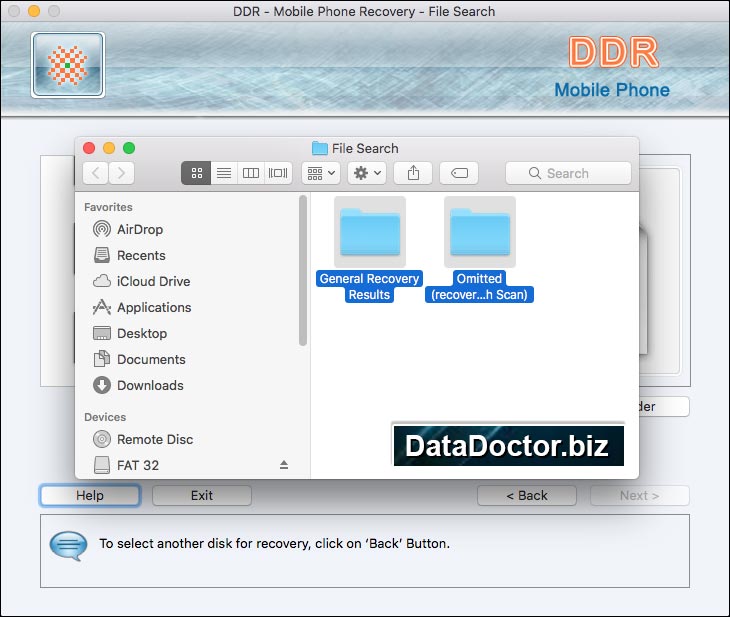
Task: Click the Share toolbar icon
Action: (413, 173)
